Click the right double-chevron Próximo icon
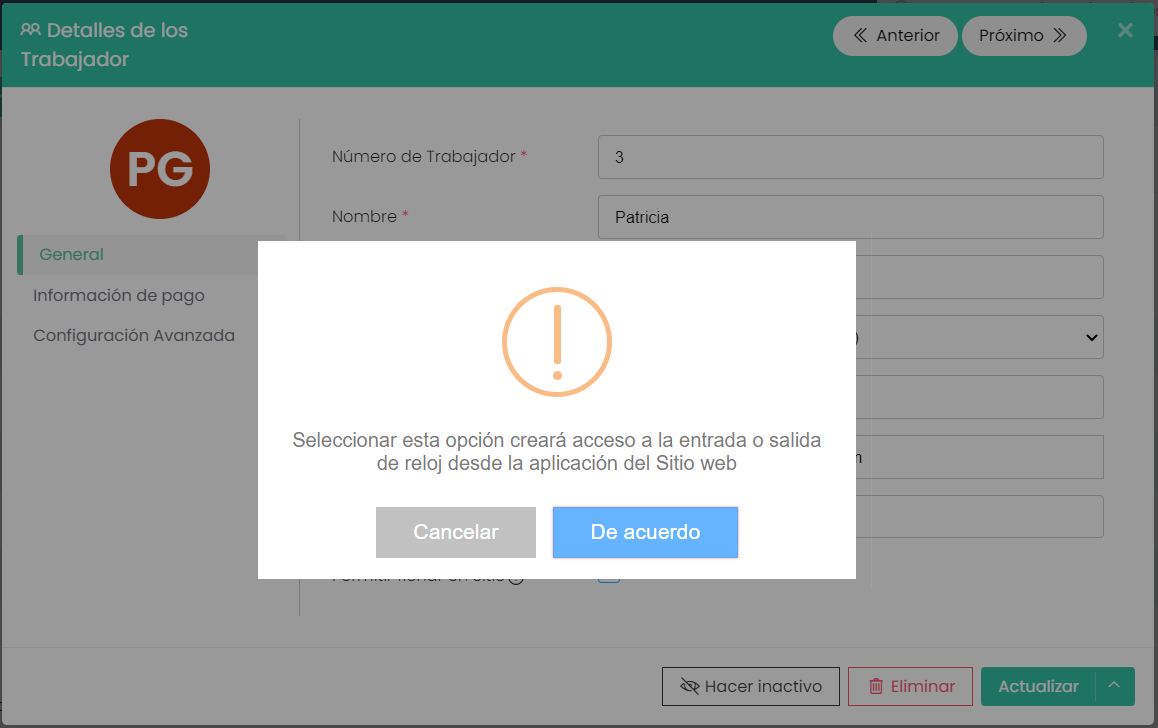This screenshot has height=728, width=1158. [x=1060, y=36]
